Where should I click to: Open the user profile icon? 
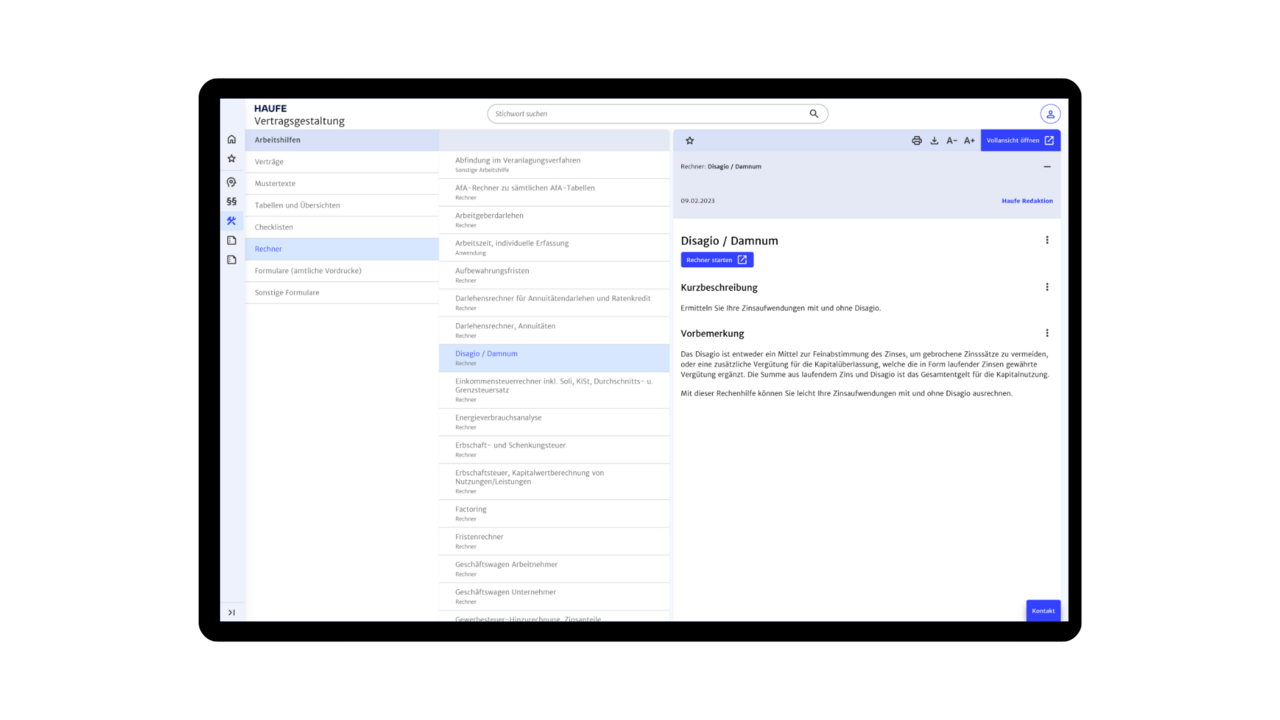click(x=1050, y=114)
